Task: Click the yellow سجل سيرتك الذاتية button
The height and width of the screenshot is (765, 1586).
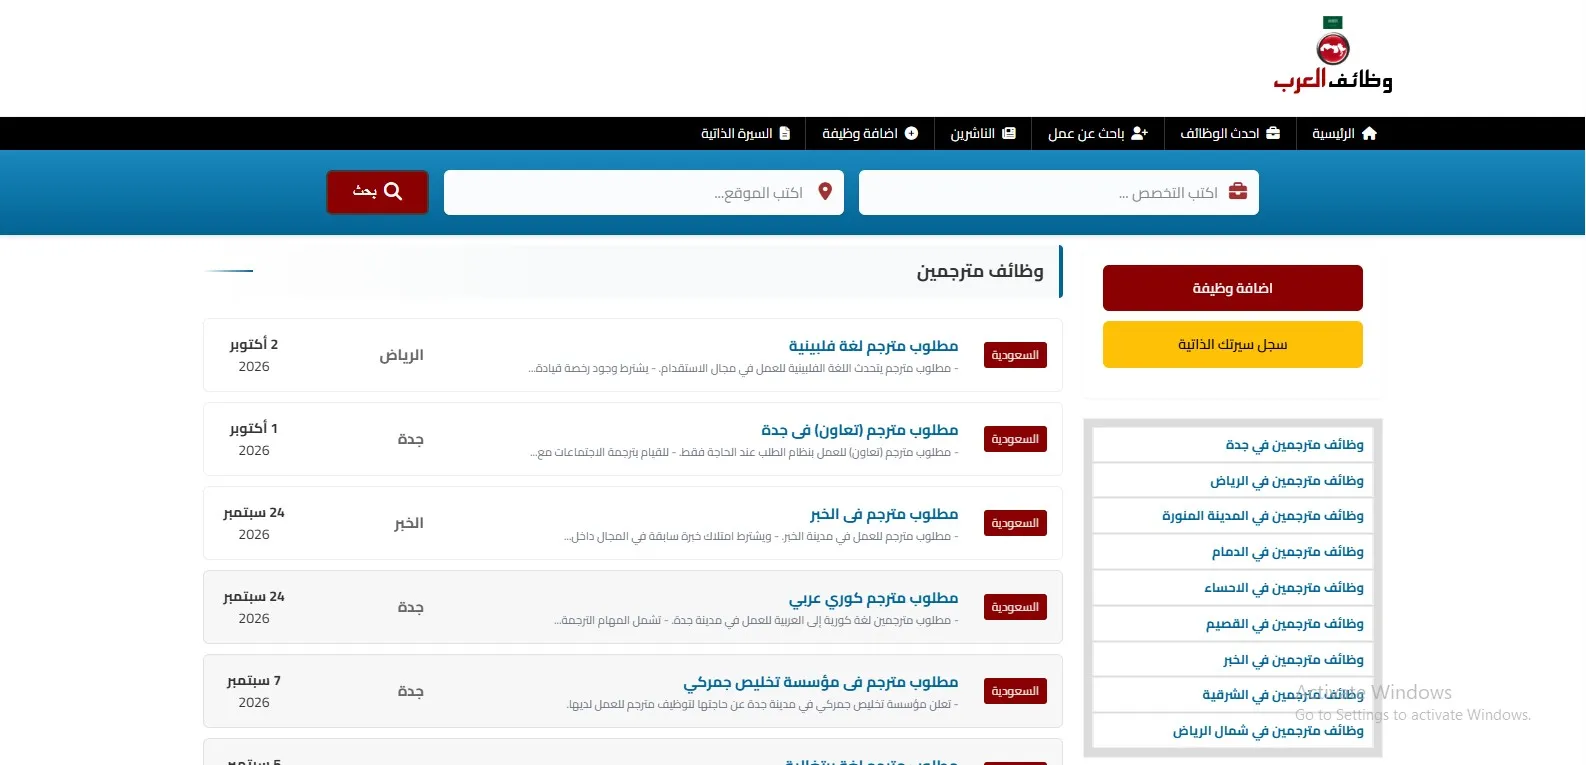Action: [x=1233, y=344]
